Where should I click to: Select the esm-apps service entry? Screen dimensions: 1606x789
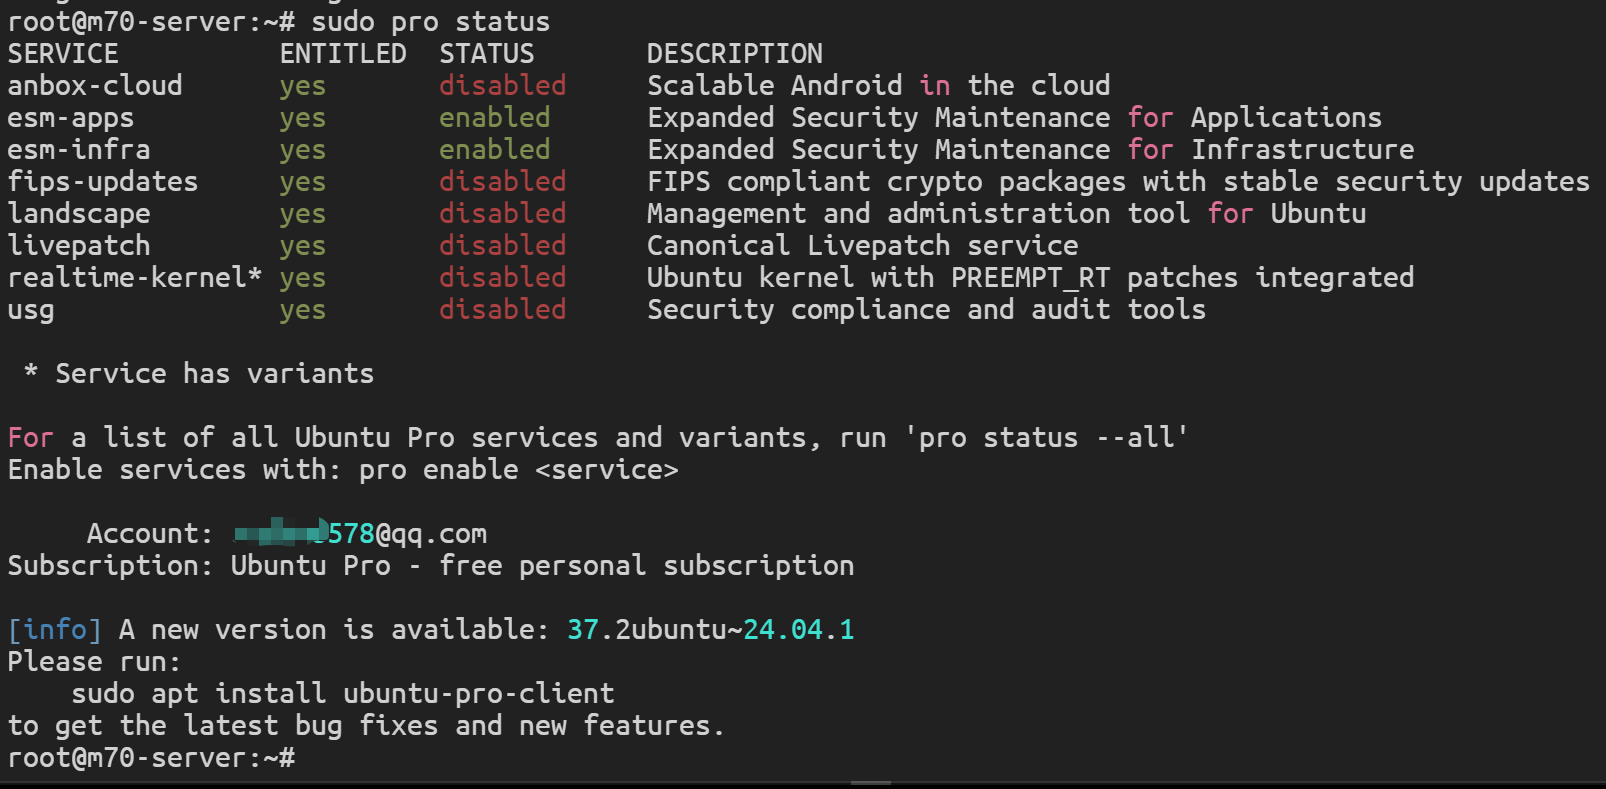(71, 118)
